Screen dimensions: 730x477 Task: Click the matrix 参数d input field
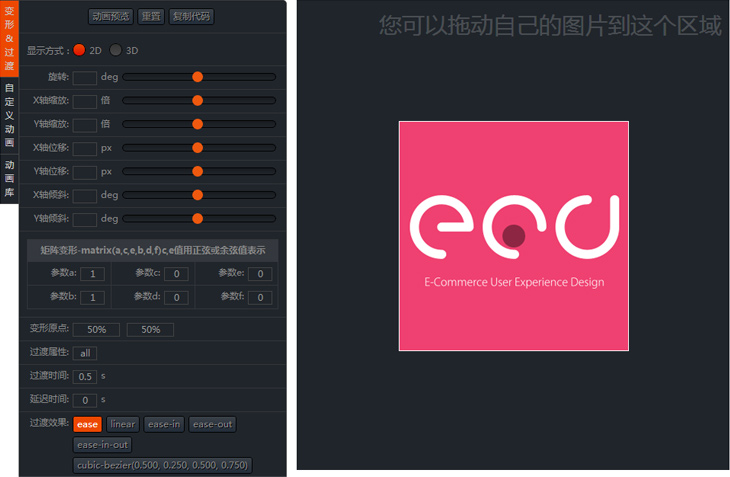[176, 298]
